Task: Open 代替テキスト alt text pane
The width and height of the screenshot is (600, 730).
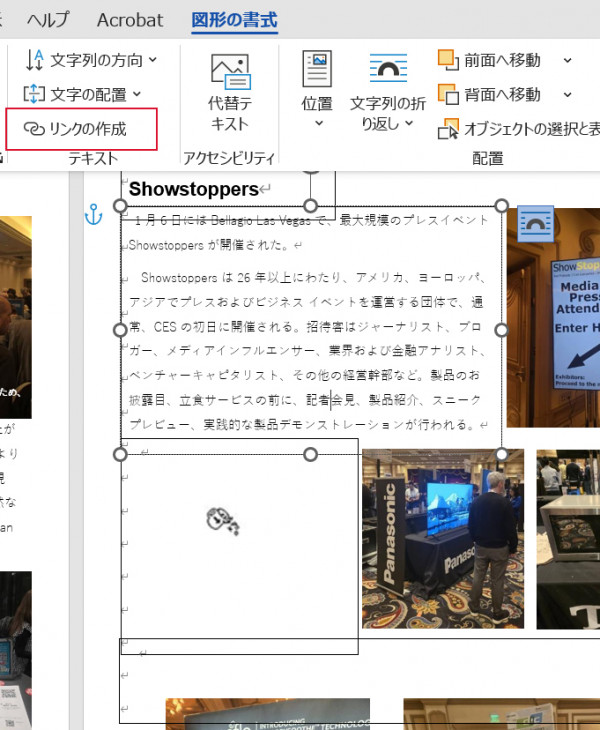Action: [x=229, y=93]
